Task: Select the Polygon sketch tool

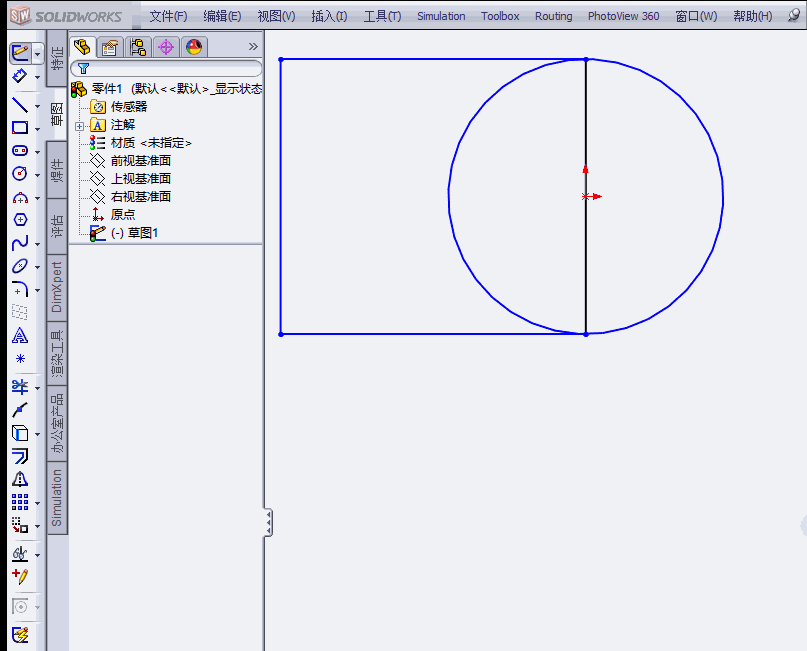Action: (x=20, y=220)
